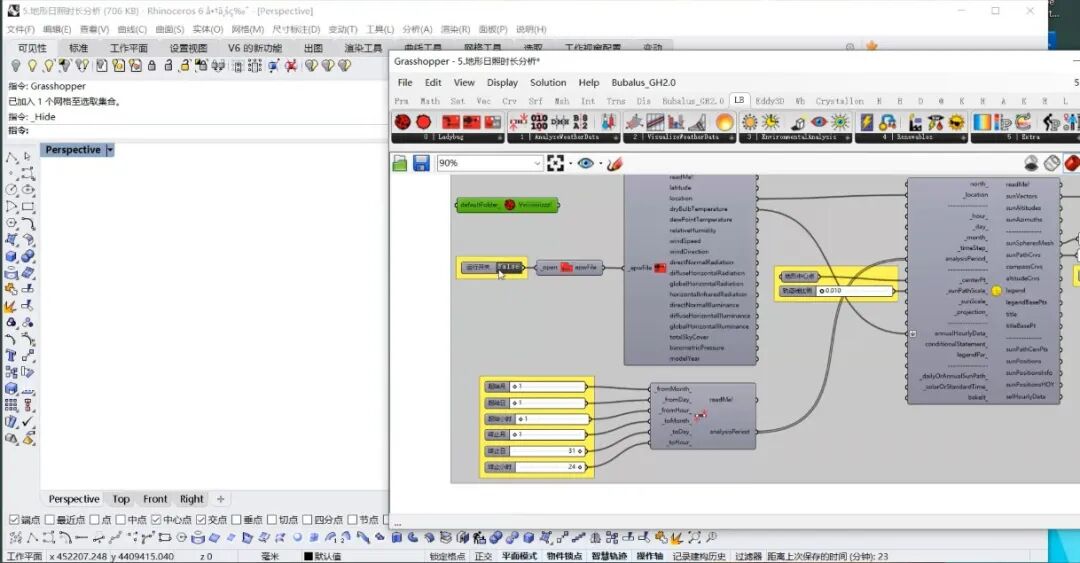The width and height of the screenshot is (1080, 563).
Task: Toggle 物件锁点 in the status bar
Action: (564, 556)
